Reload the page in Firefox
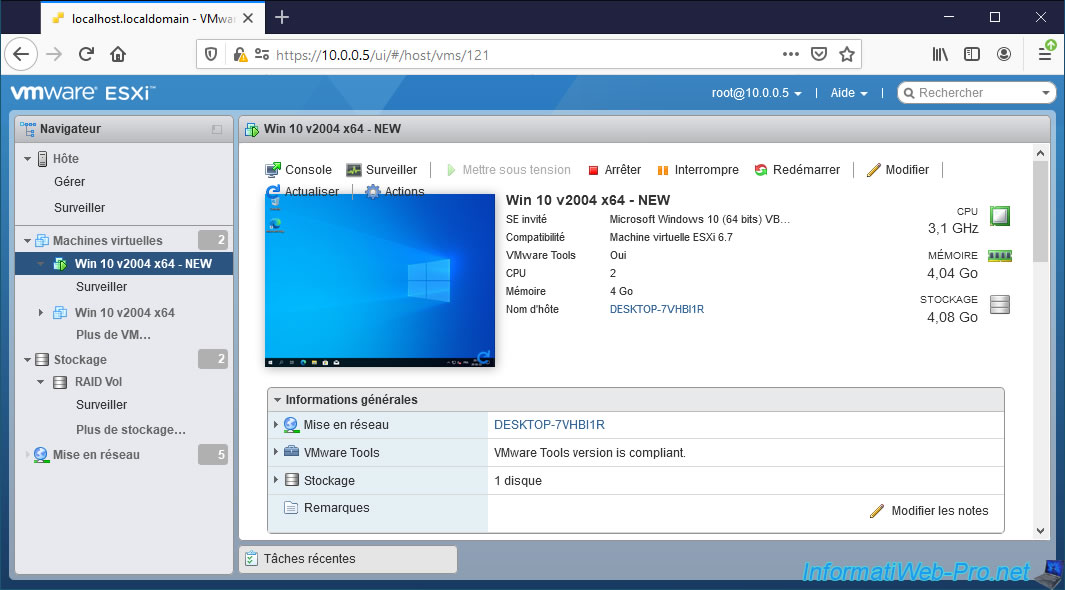This screenshot has height=590, width=1065. coord(86,54)
